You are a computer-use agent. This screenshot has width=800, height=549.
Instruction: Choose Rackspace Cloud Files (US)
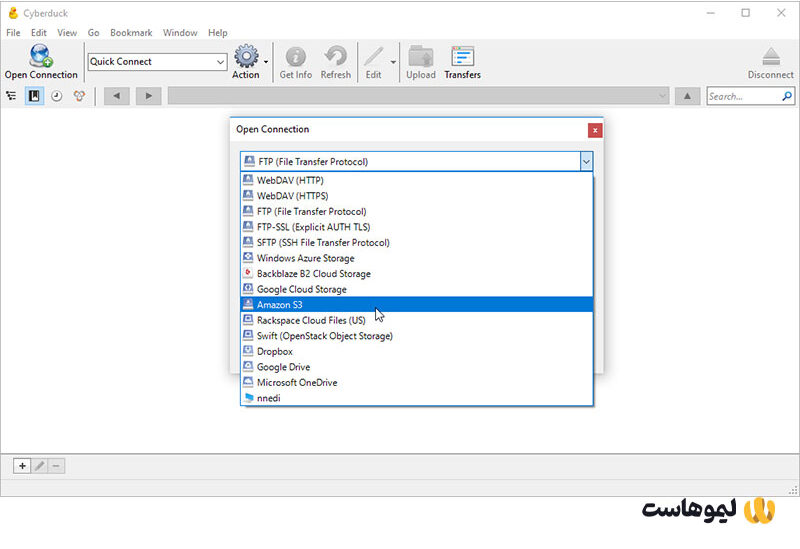tap(416, 320)
